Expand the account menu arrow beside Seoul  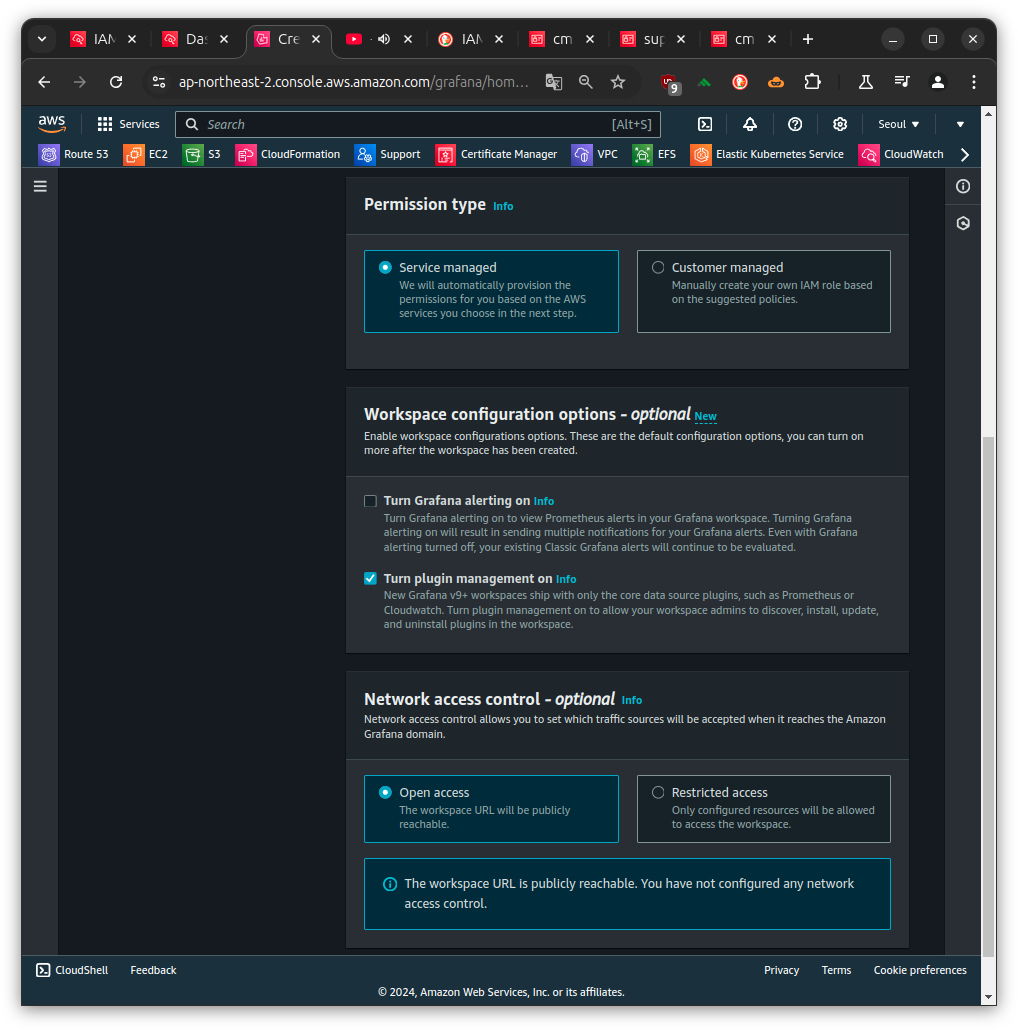point(960,124)
